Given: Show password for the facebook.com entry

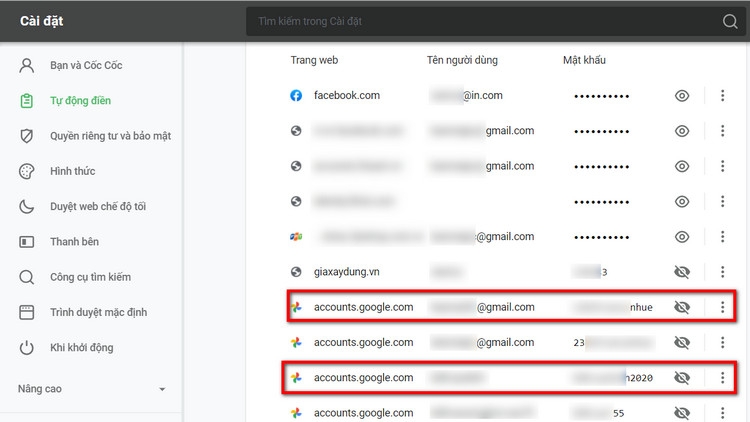Looking at the screenshot, I should [x=682, y=96].
